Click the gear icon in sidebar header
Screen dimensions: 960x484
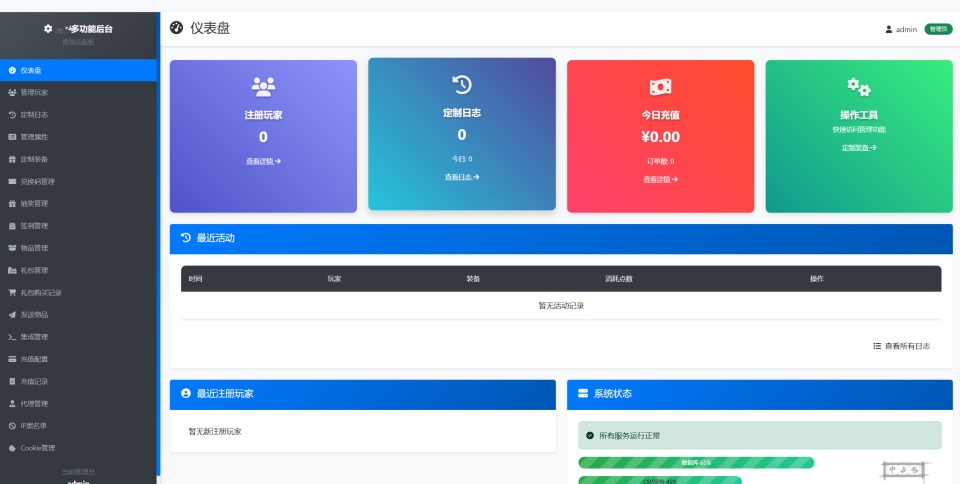pyautogui.click(x=48, y=29)
